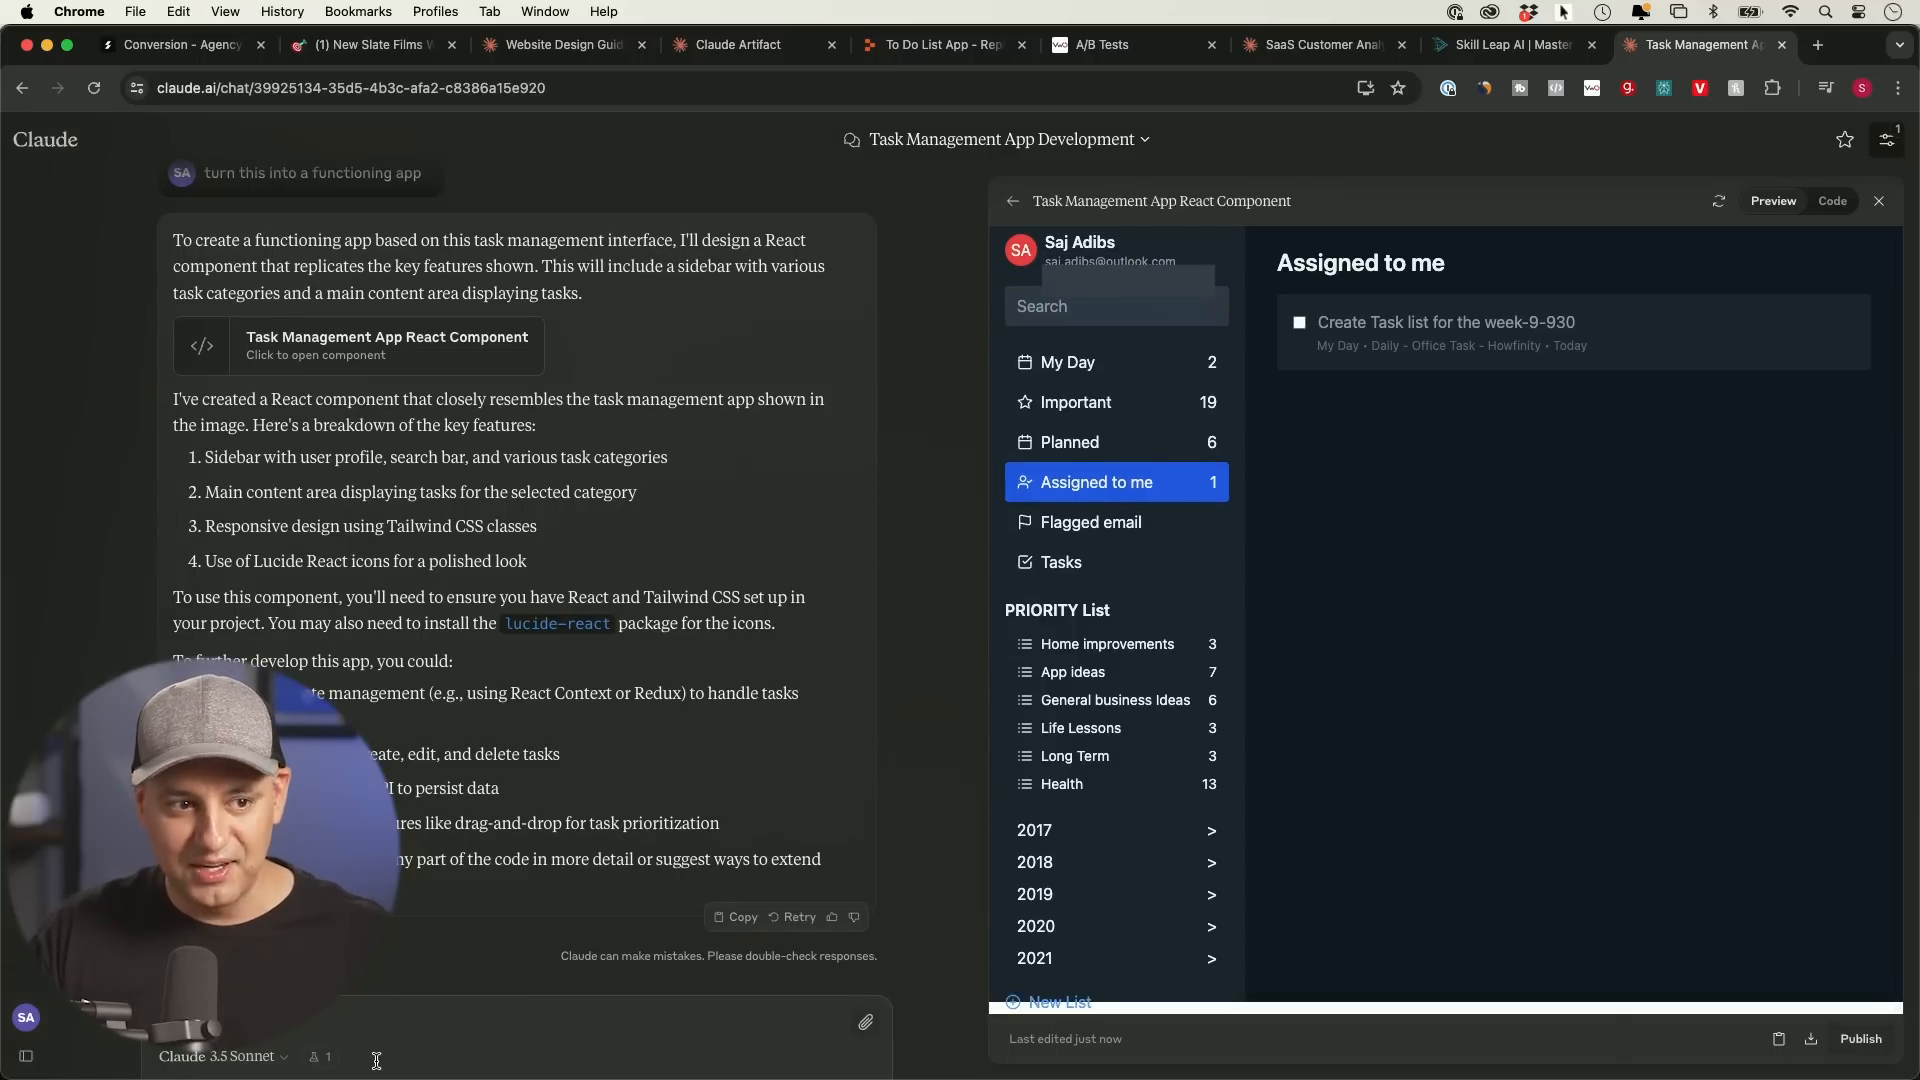Open the Bookmarks menu
1920x1080 pixels.
358,12
